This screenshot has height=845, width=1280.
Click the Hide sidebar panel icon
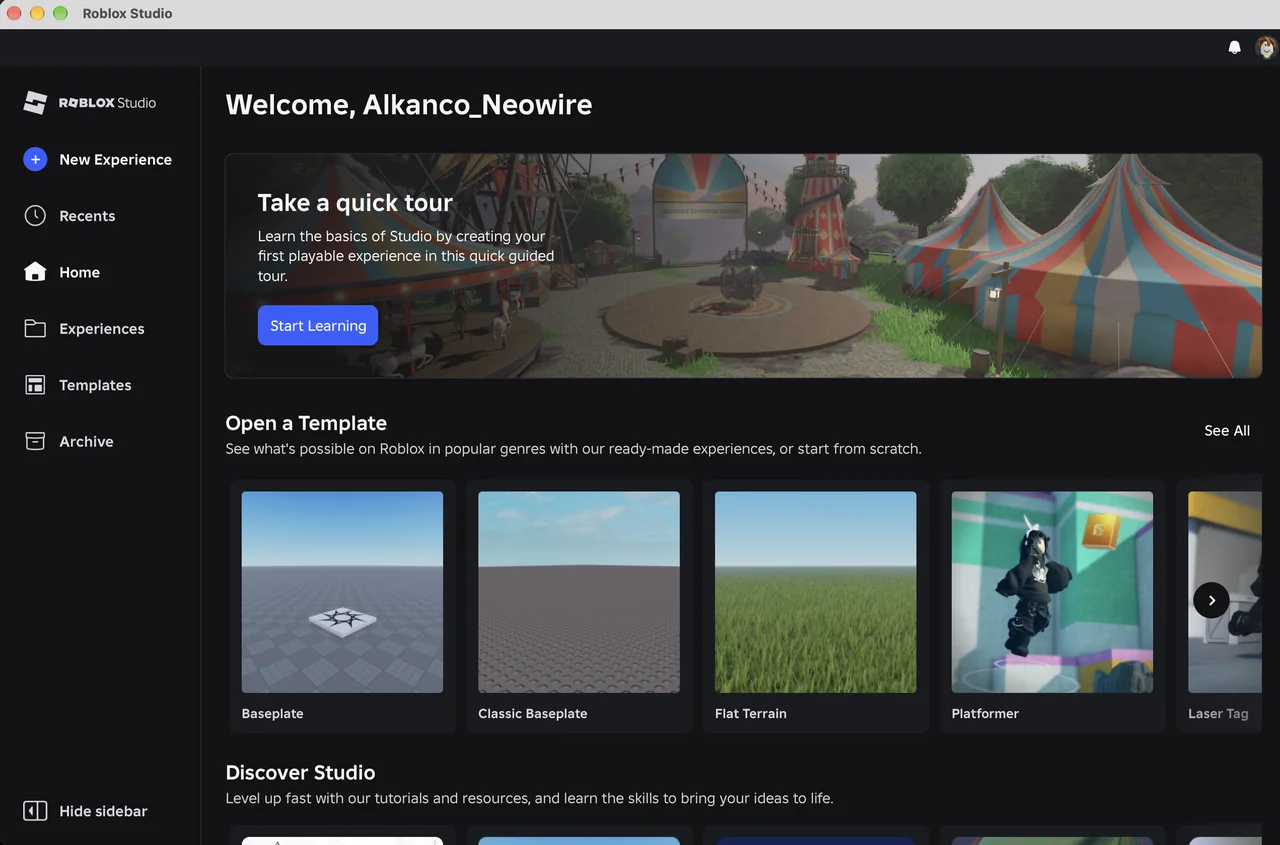[x=35, y=811]
